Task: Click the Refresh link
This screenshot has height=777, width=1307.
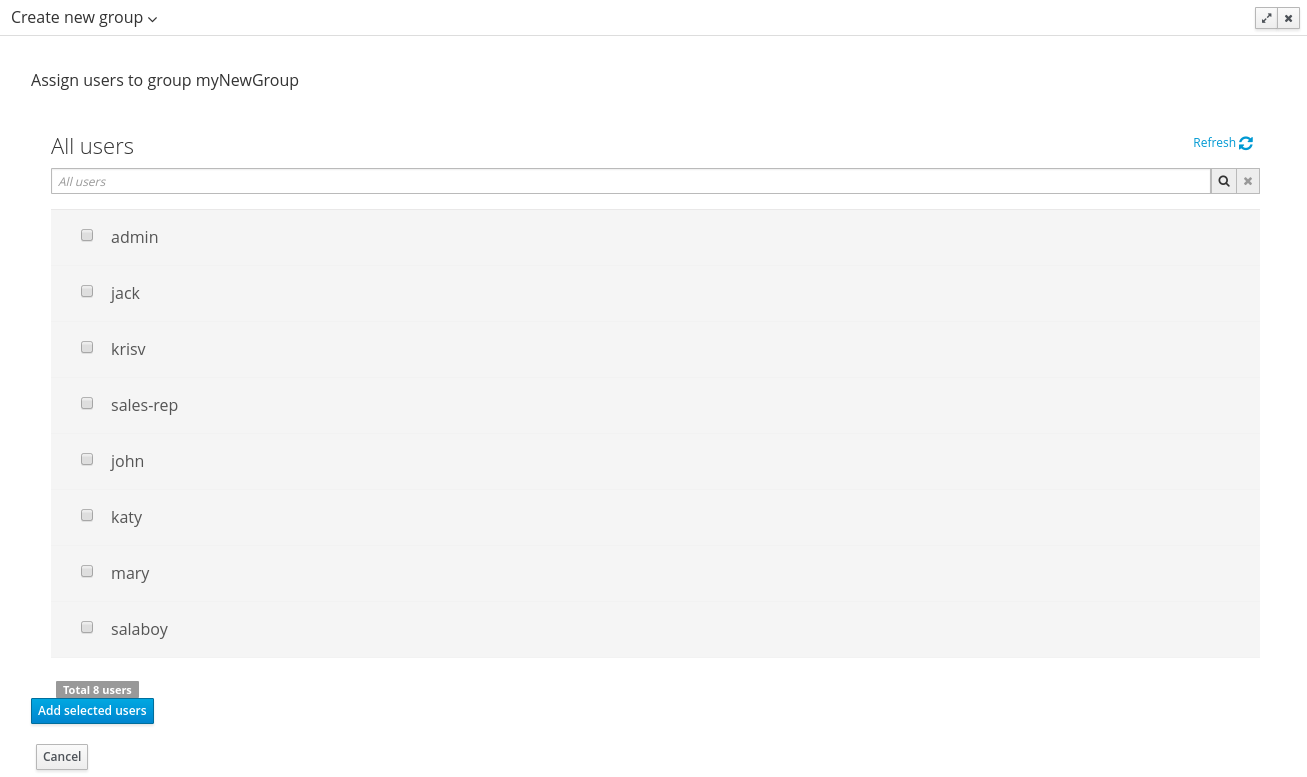Action: [x=1214, y=142]
